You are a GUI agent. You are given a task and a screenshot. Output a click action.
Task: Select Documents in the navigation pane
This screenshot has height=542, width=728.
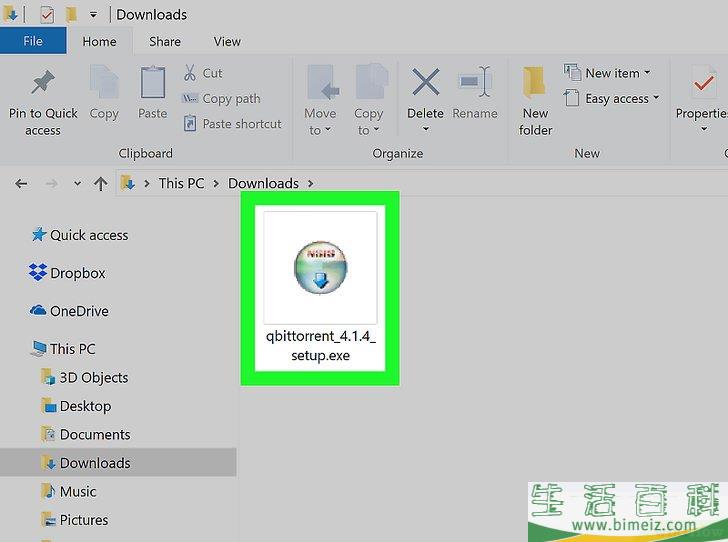(95, 434)
